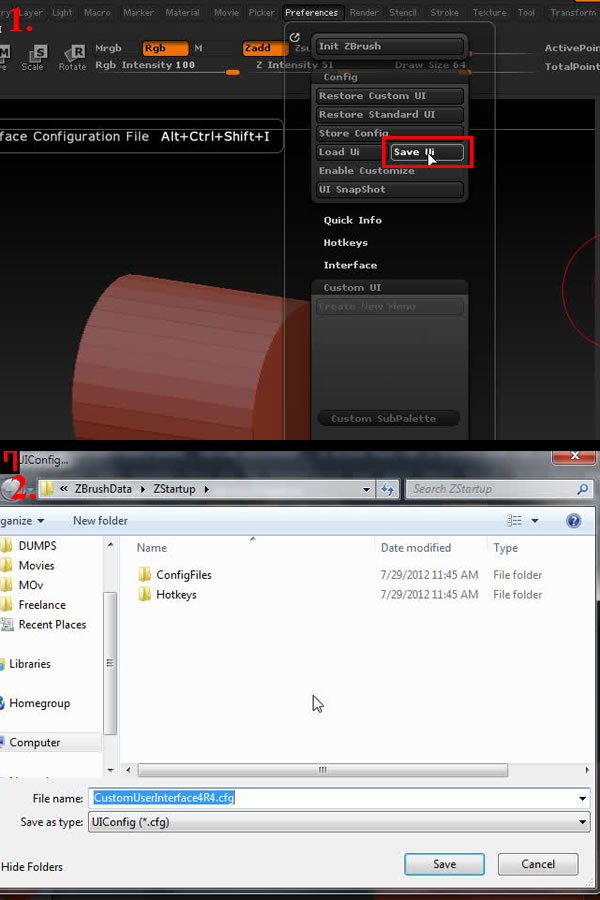Open the Stroke menu
The width and height of the screenshot is (600, 900).
[444, 12]
